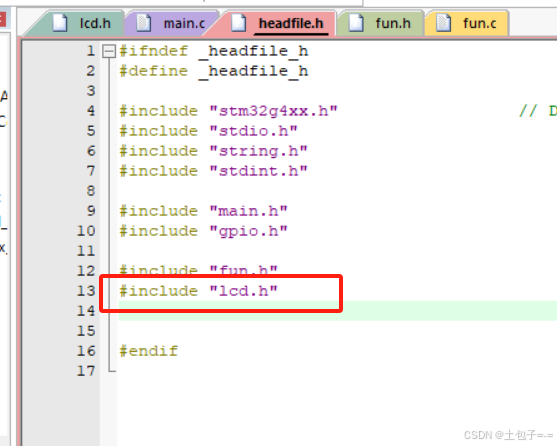Activate the headfile.h tab label

[x=291, y=24]
